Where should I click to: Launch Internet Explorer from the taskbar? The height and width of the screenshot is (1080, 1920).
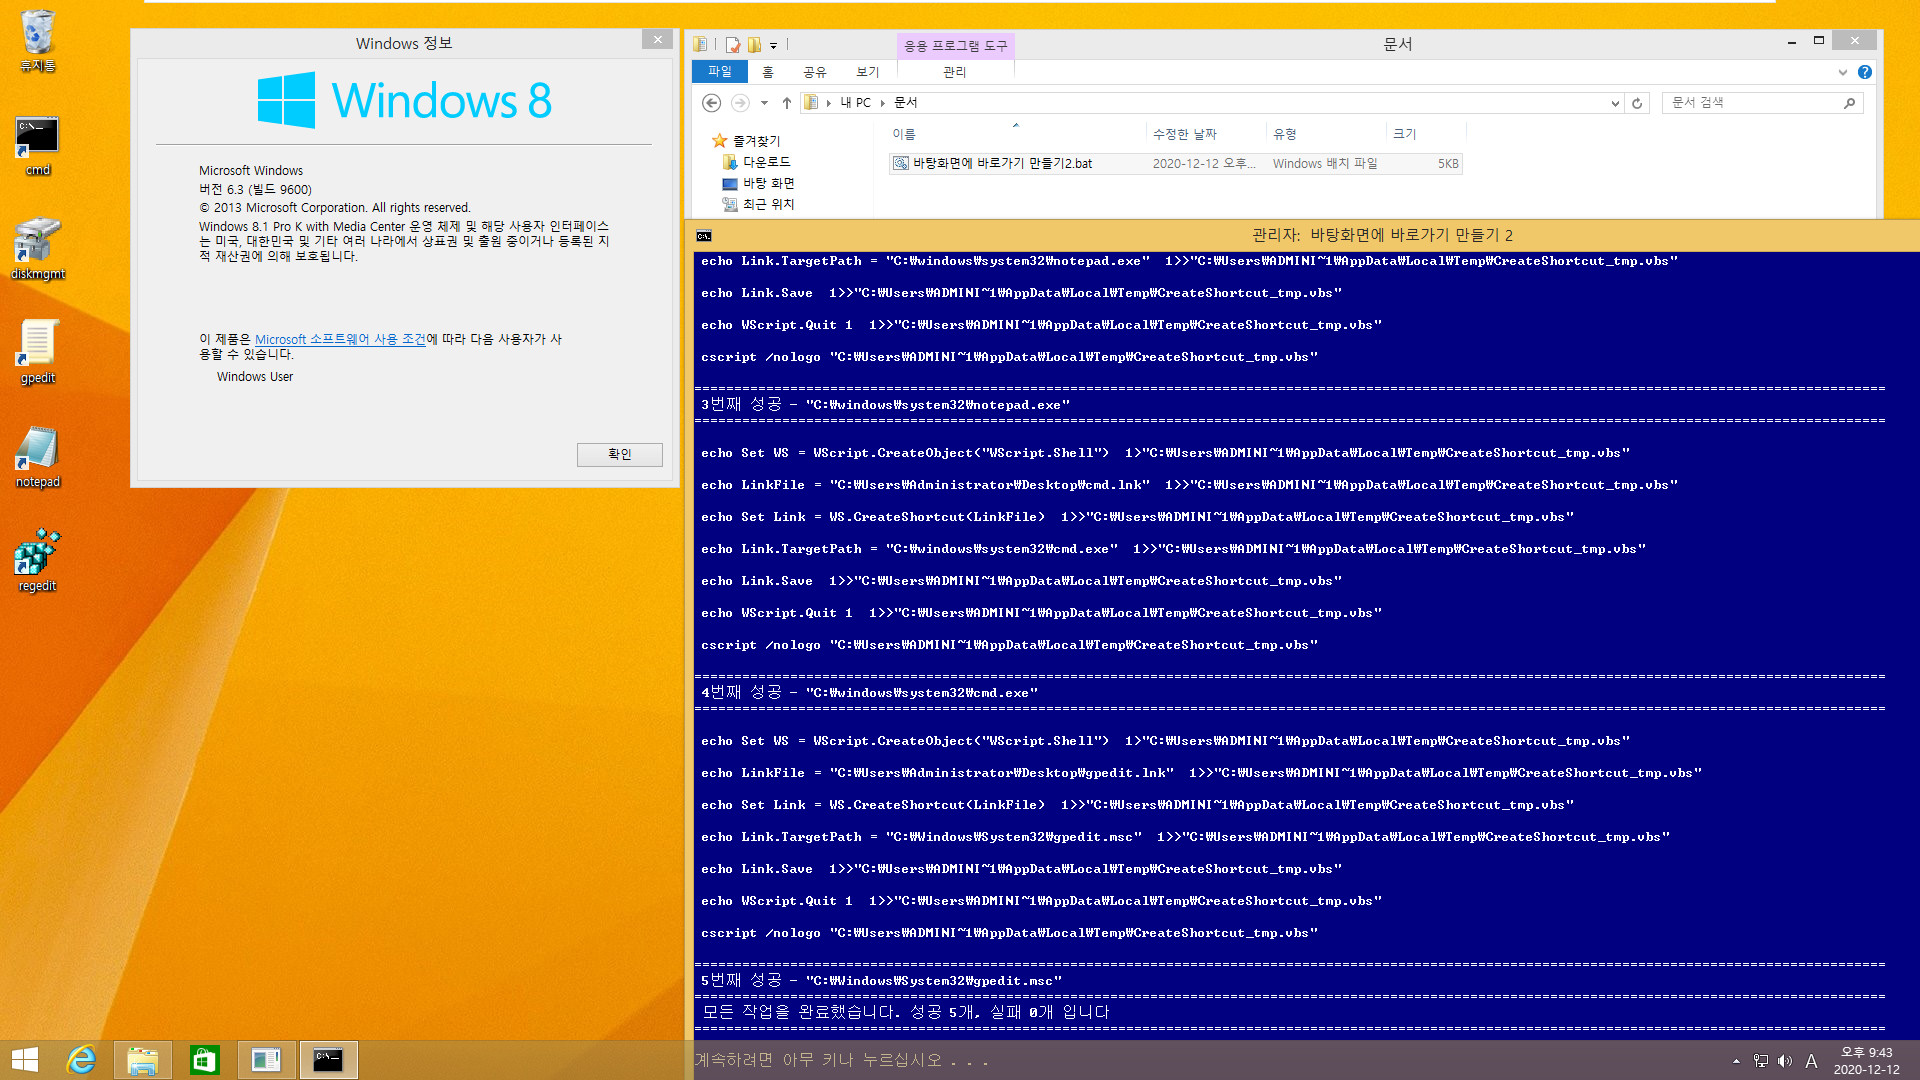pos(81,1060)
